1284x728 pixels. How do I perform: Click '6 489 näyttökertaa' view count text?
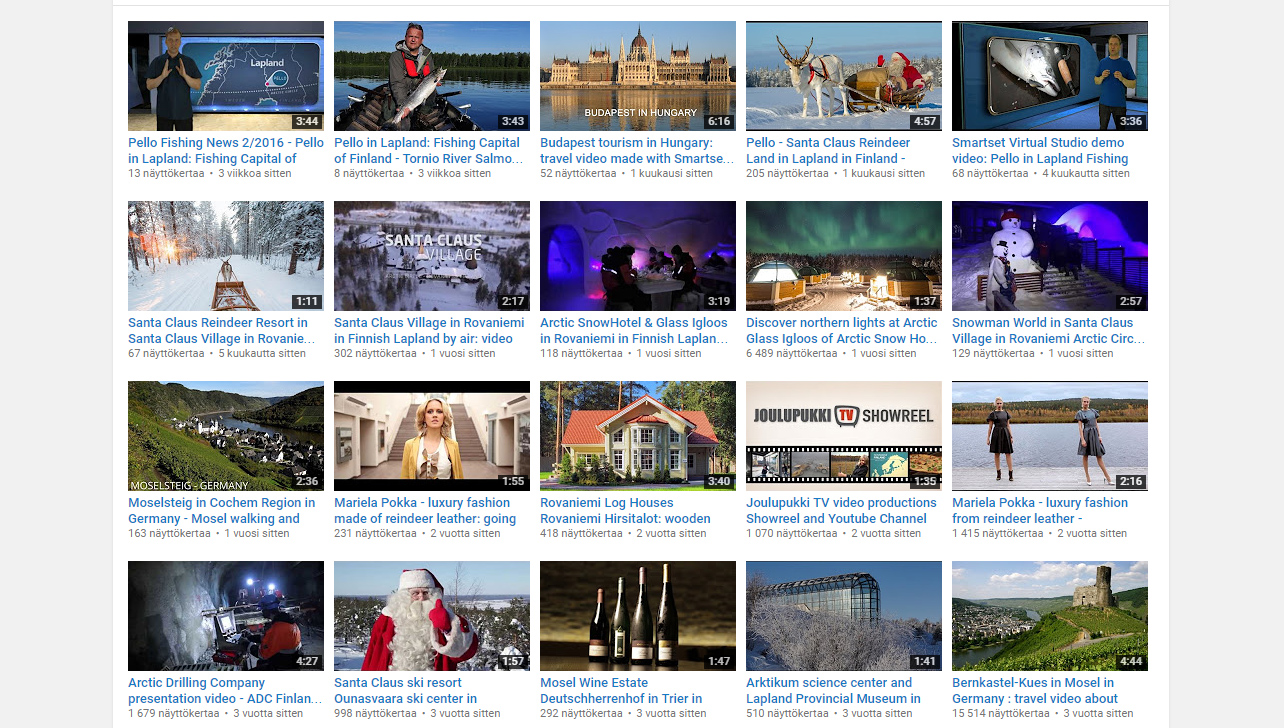(x=793, y=353)
